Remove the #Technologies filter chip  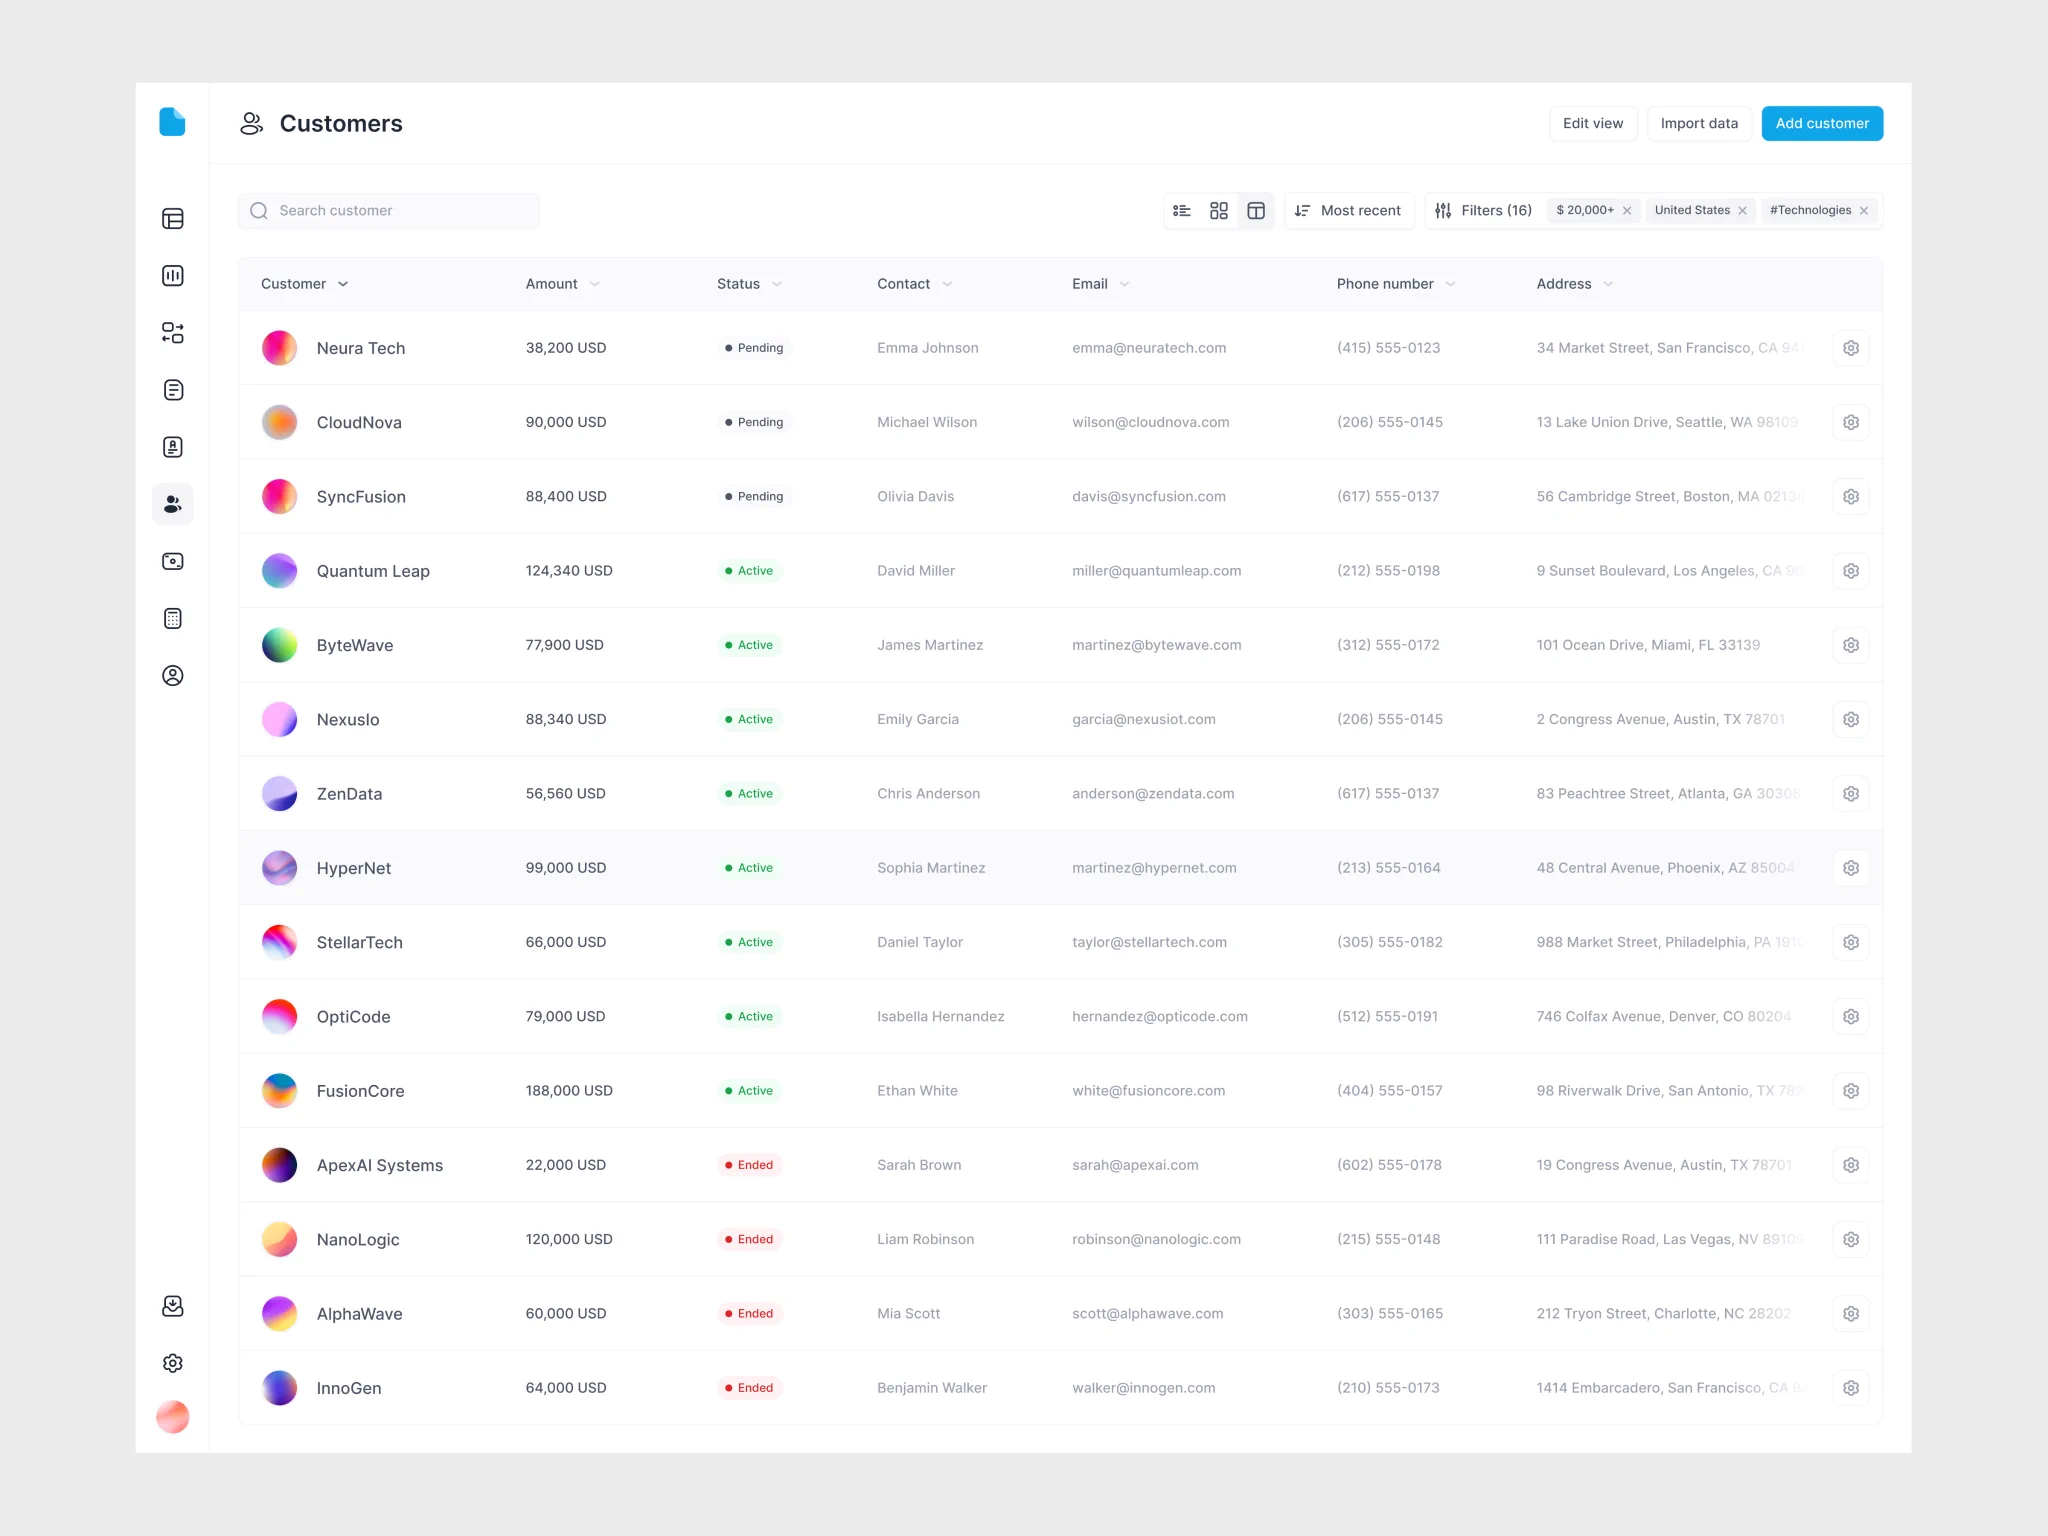pyautogui.click(x=1864, y=211)
